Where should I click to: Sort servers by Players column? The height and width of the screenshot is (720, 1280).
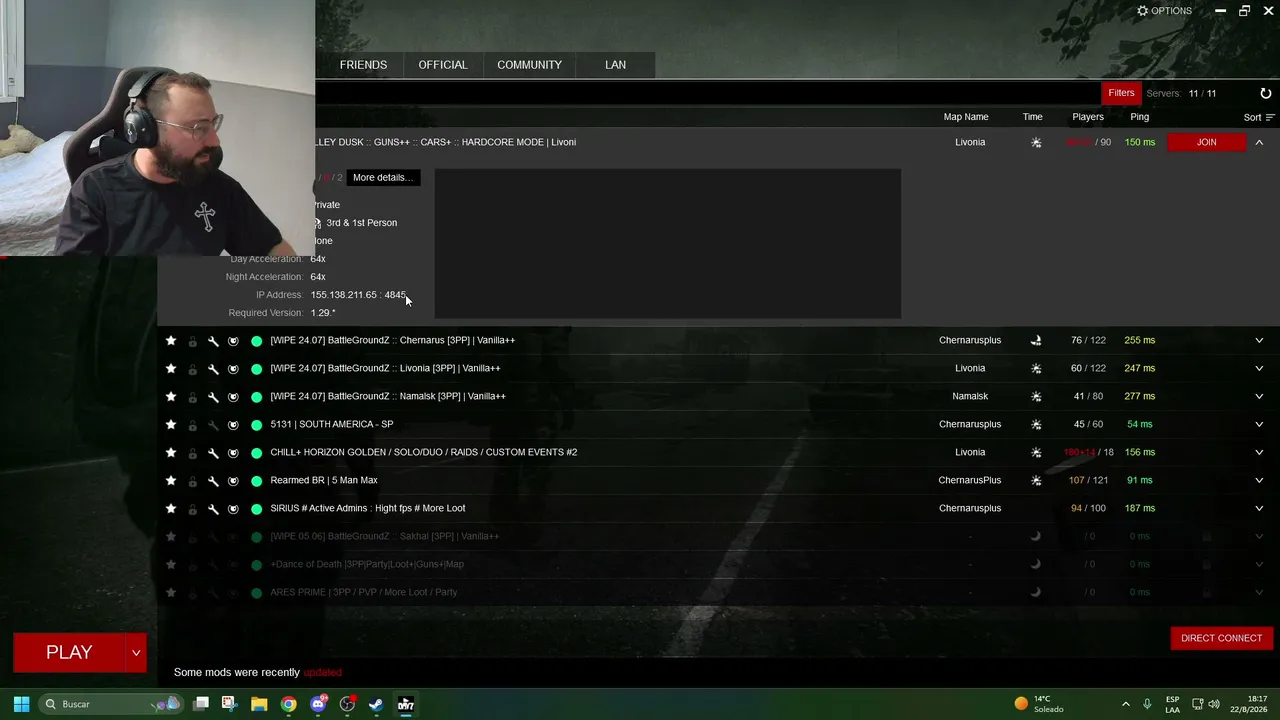pos(1088,117)
